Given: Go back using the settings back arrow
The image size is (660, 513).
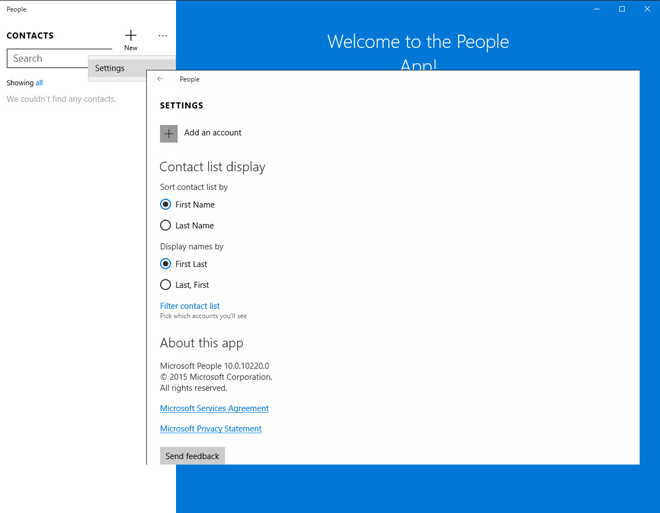Looking at the screenshot, I should [160, 79].
